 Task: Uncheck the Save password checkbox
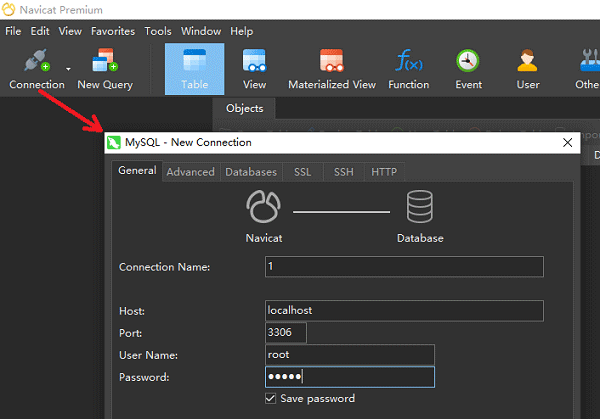270,398
